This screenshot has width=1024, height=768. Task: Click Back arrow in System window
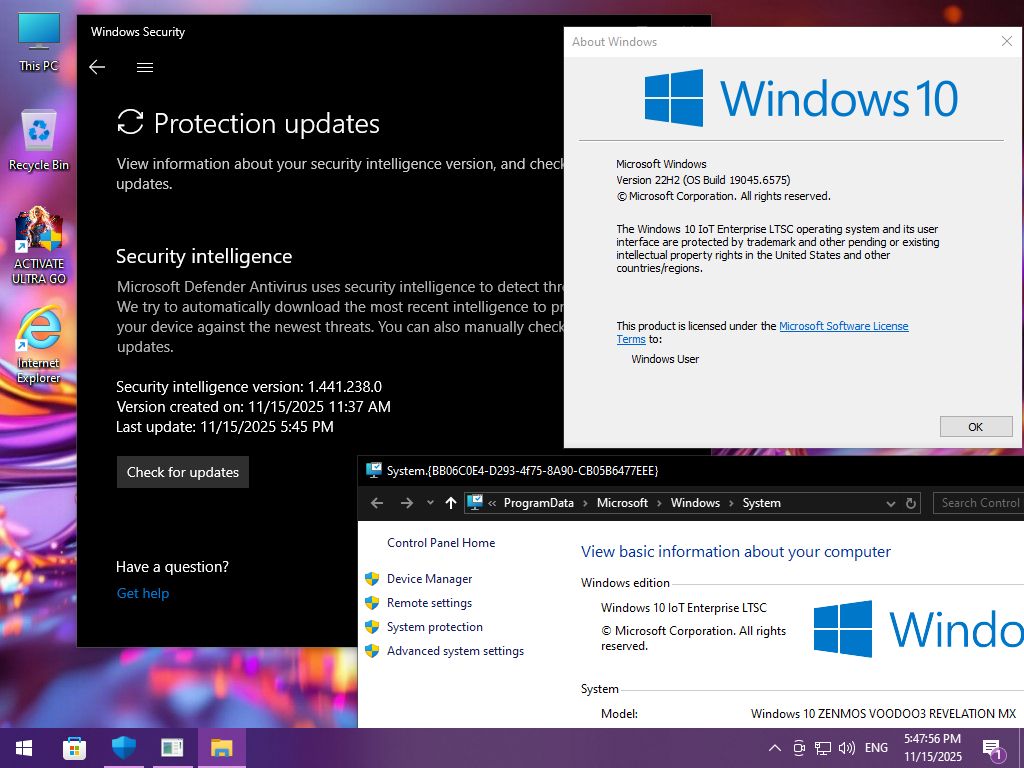tap(377, 503)
